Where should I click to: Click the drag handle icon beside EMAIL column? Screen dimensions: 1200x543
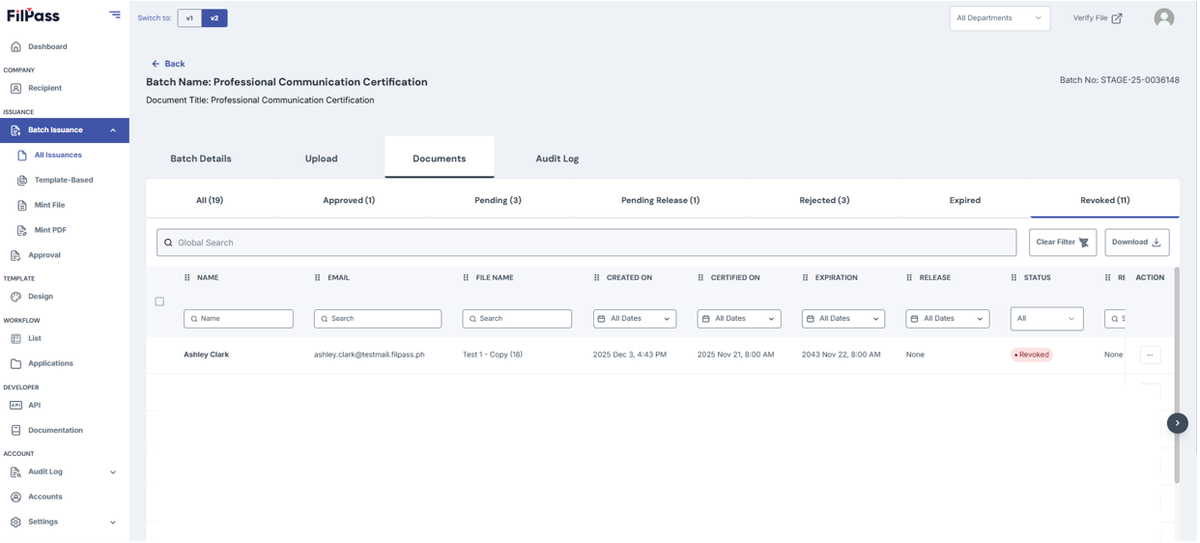click(x=318, y=278)
